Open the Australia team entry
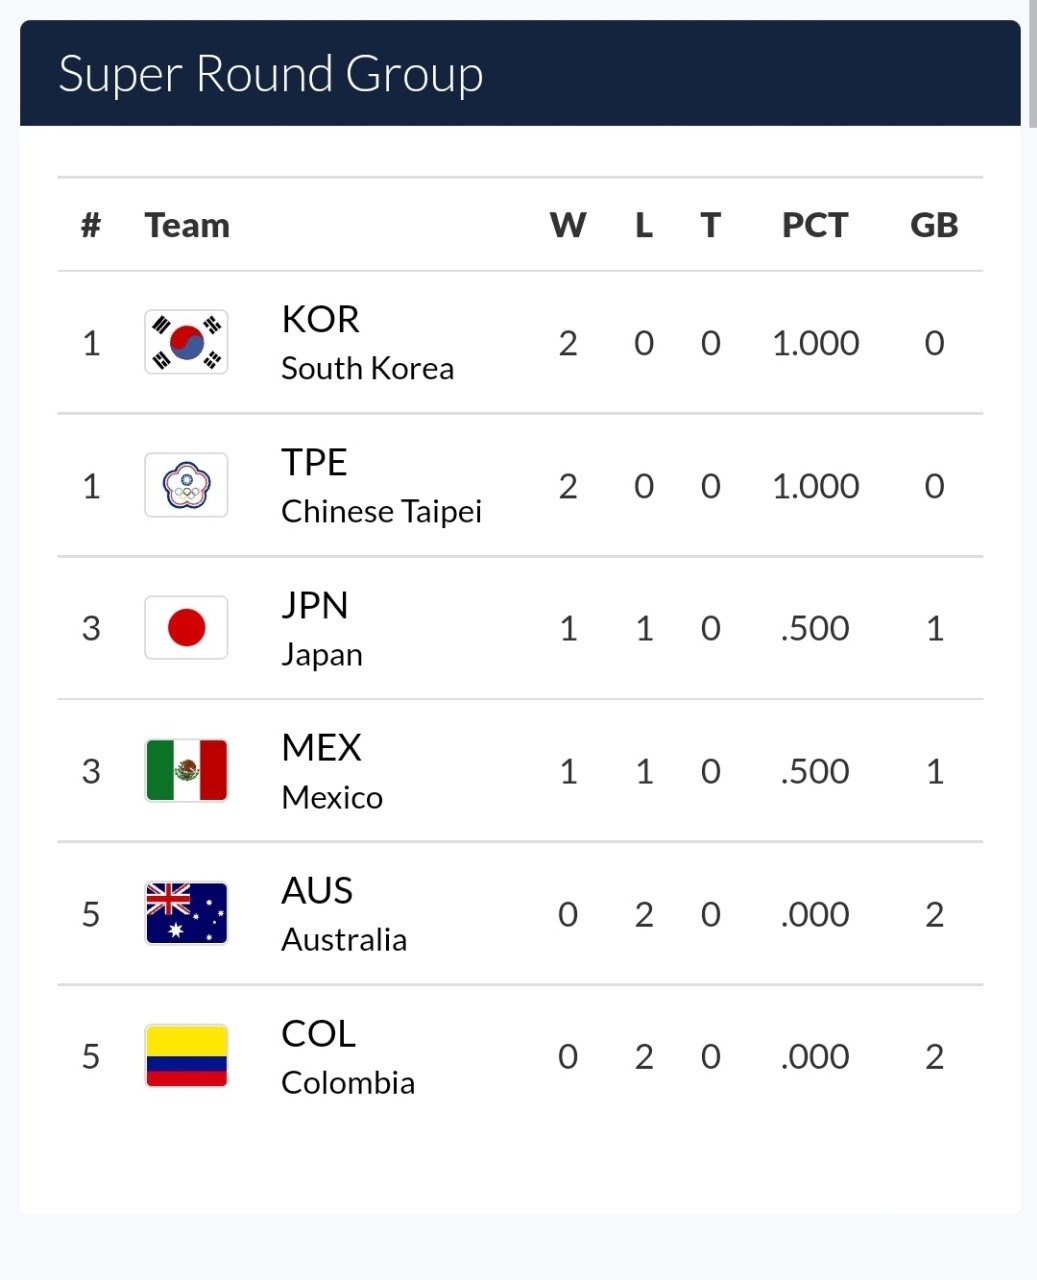 pos(344,914)
